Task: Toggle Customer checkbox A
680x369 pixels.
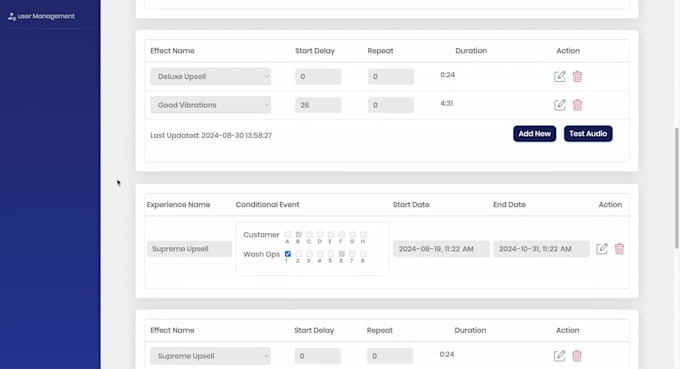Action: pyautogui.click(x=288, y=235)
